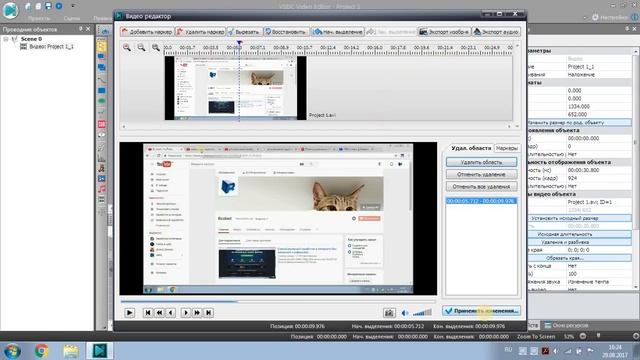Click the red grid tool icon
The image size is (640, 360).
(102, 124)
